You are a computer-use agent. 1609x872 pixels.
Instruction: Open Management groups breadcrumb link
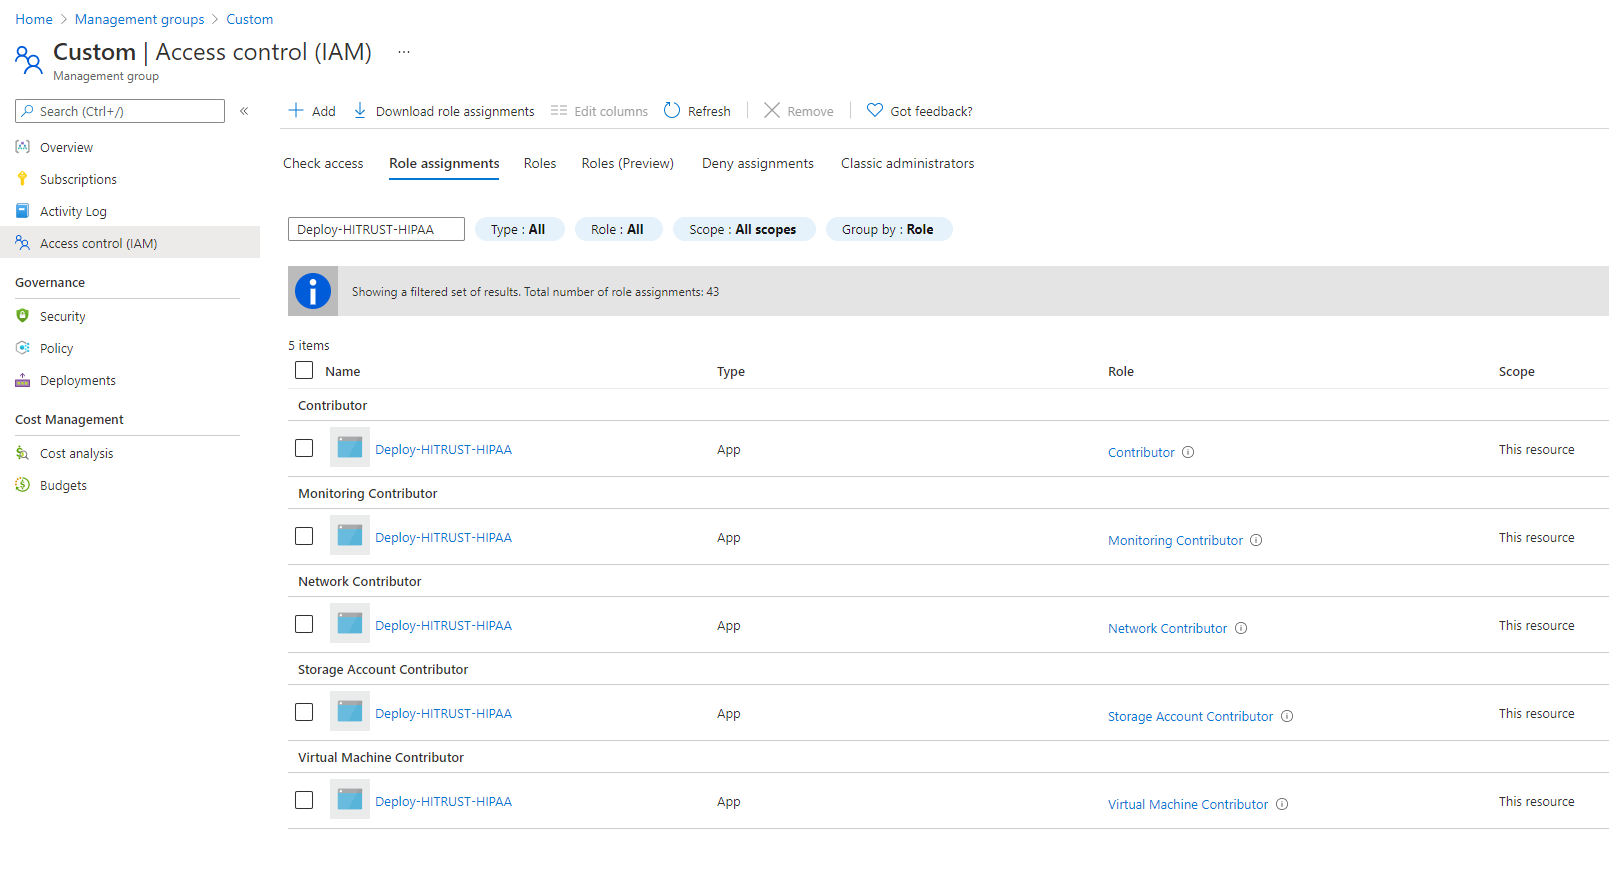coord(140,19)
